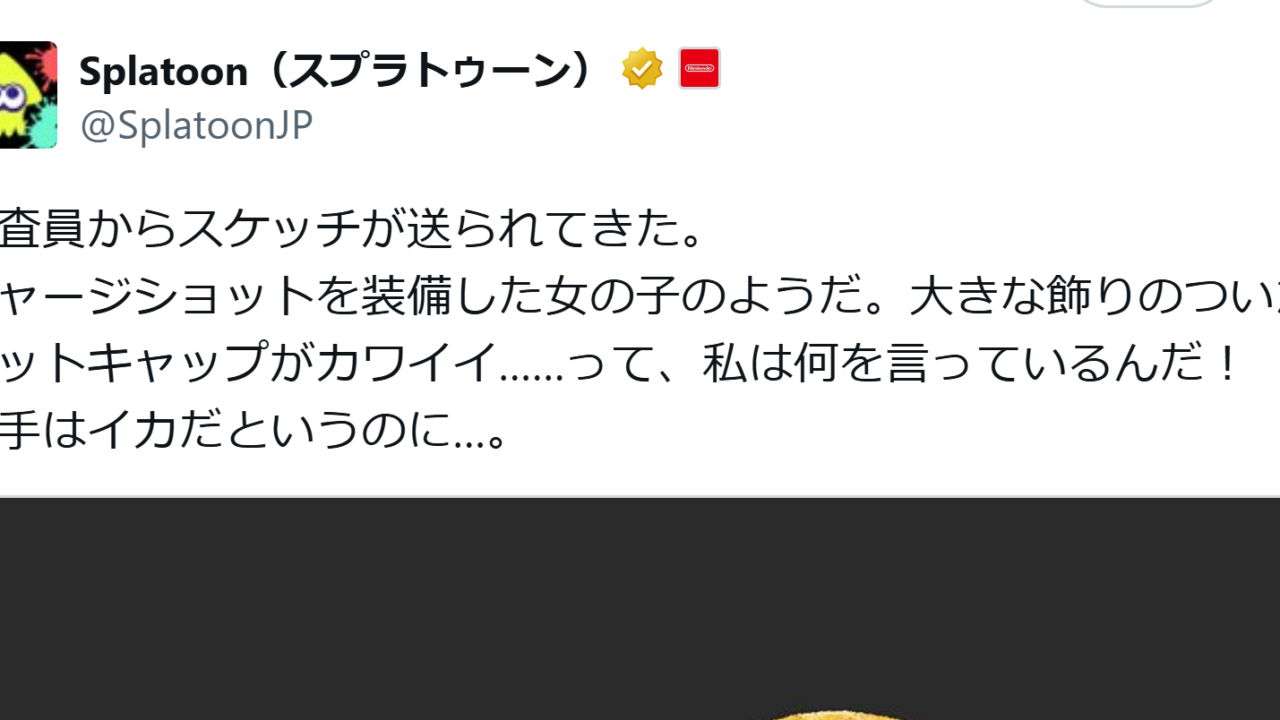The image size is (1280, 720).
Task: Click the tweet line with ットキャップがカワイイ
Action: pos(620,364)
